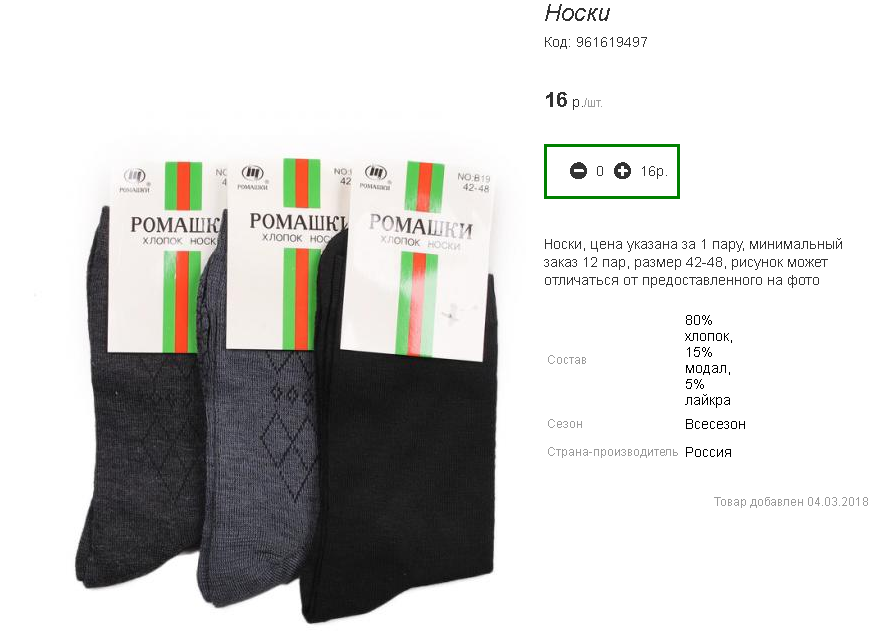Click the product title Носки
The image size is (874, 641).
coord(577,13)
